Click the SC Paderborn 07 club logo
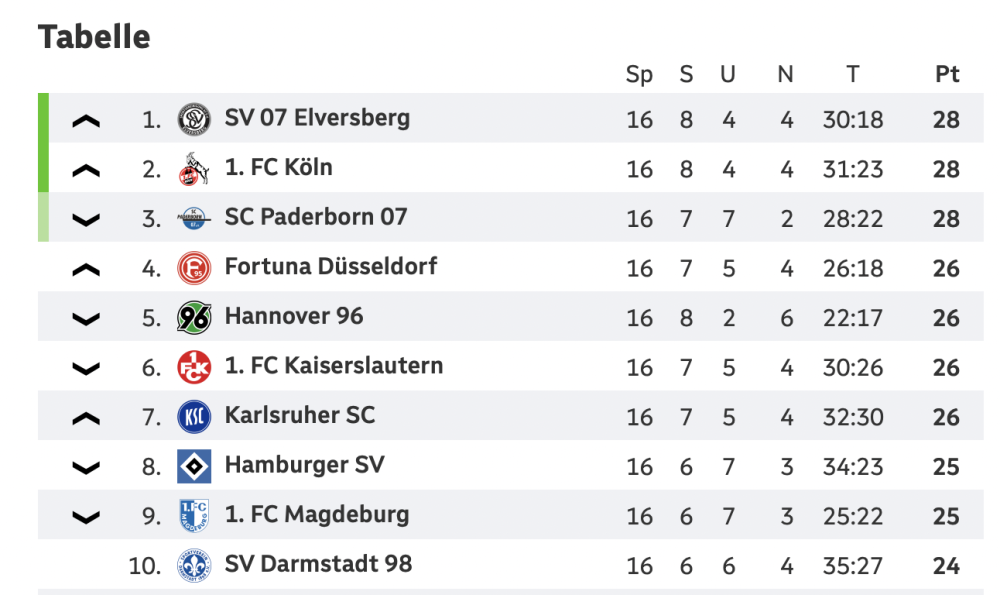The height and width of the screenshot is (595, 1000). tap(194, 219)
